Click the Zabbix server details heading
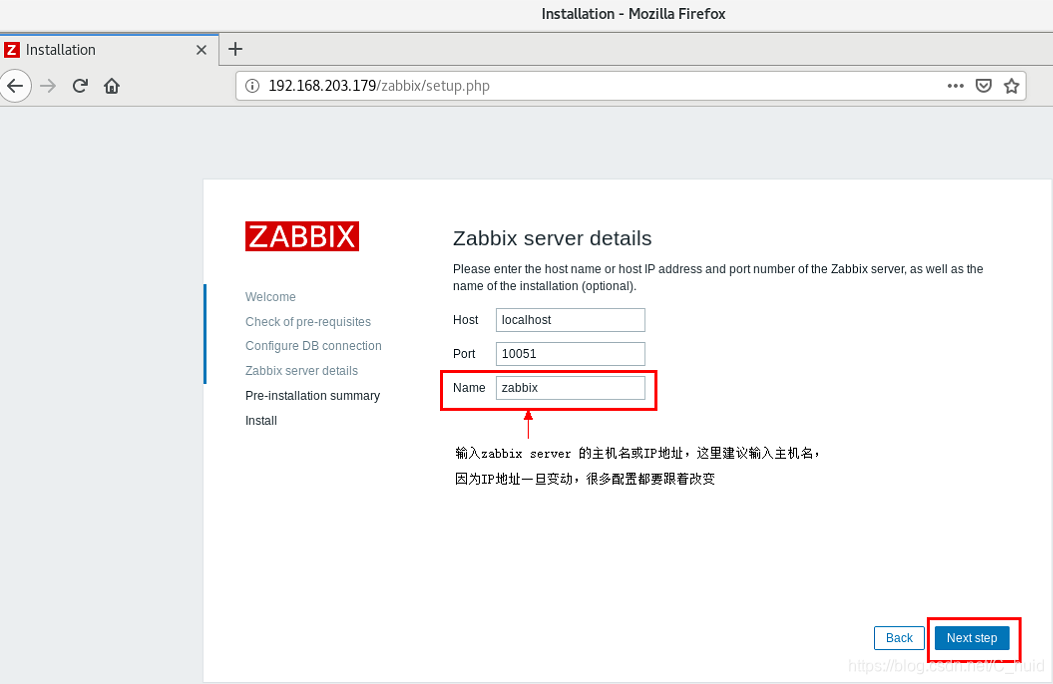 [x=552, y=238]
